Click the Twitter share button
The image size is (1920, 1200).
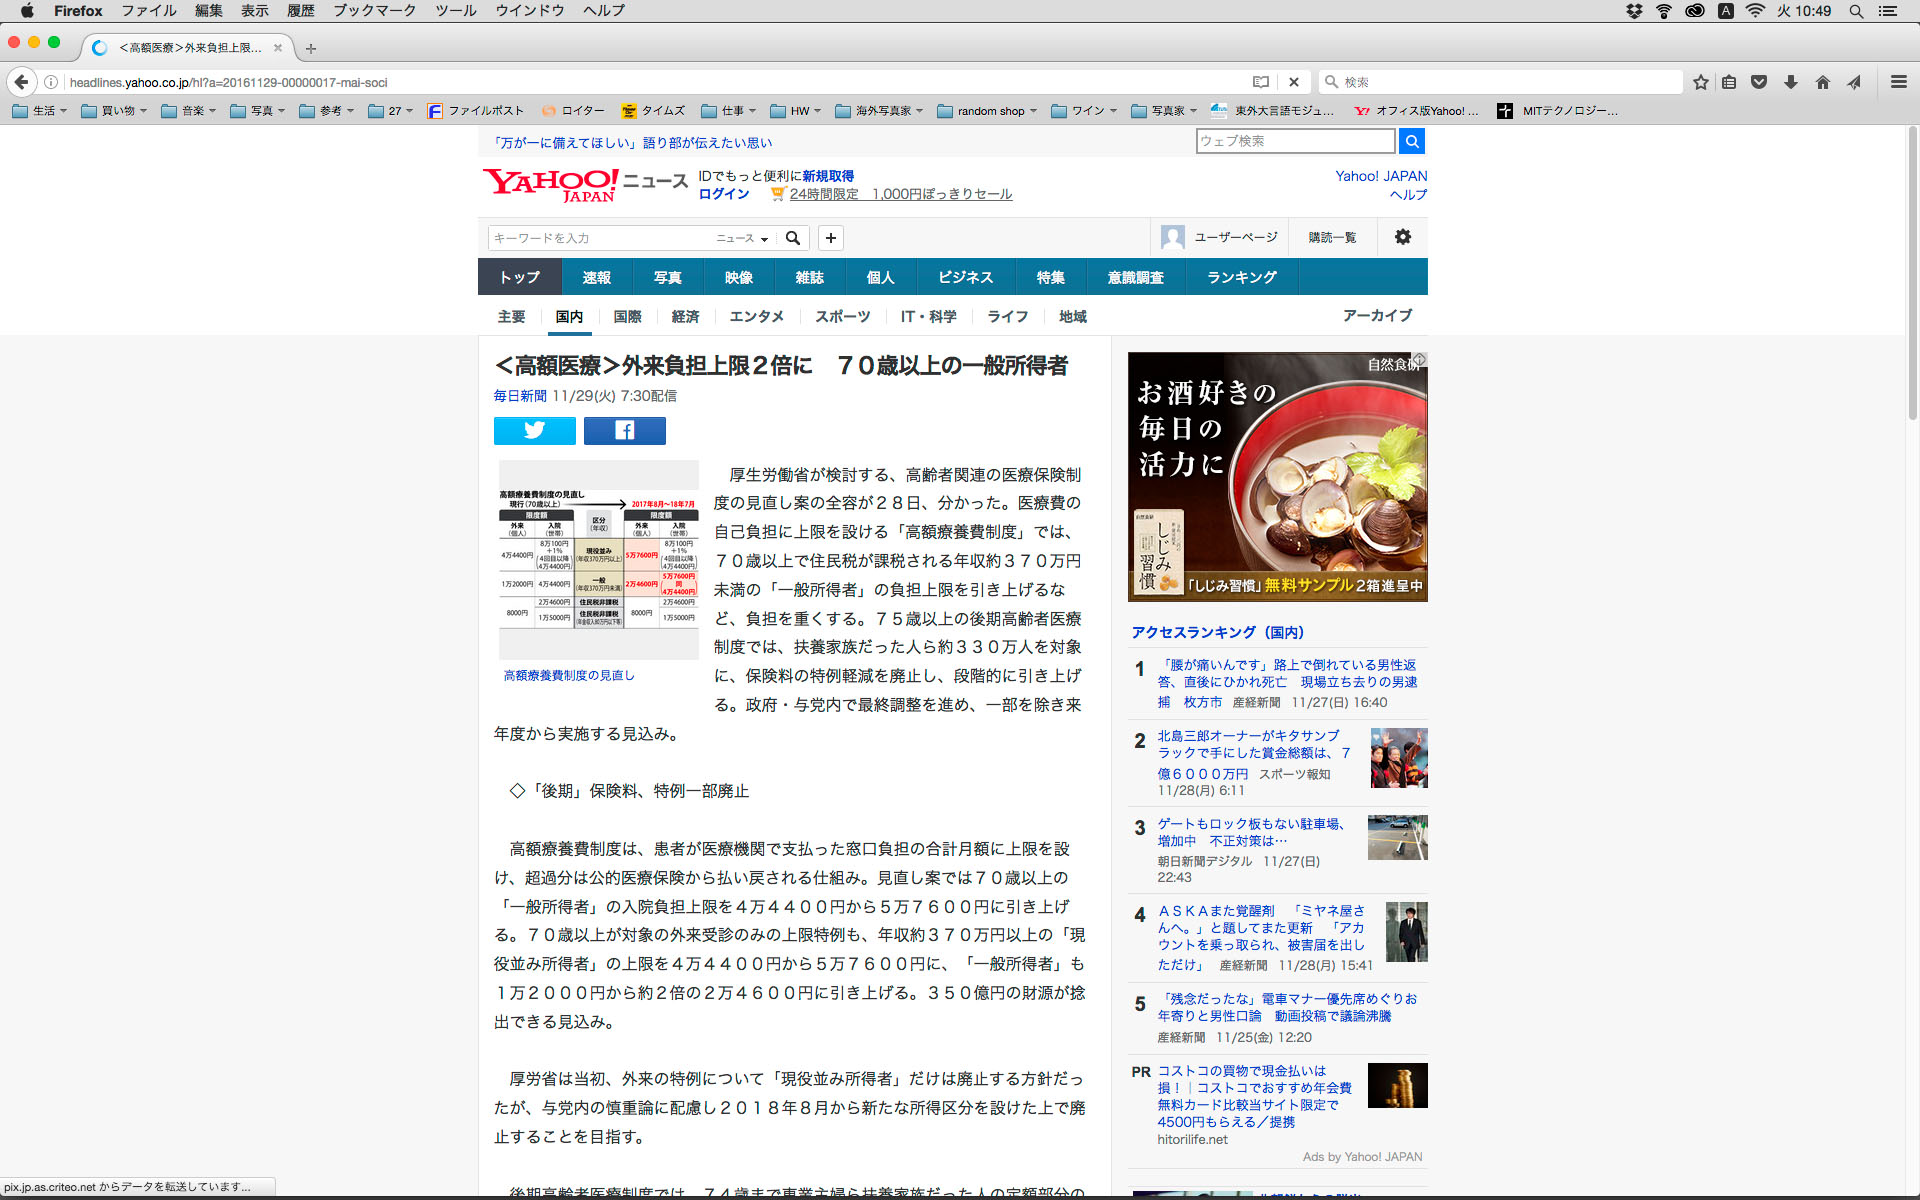coord(534,431)
